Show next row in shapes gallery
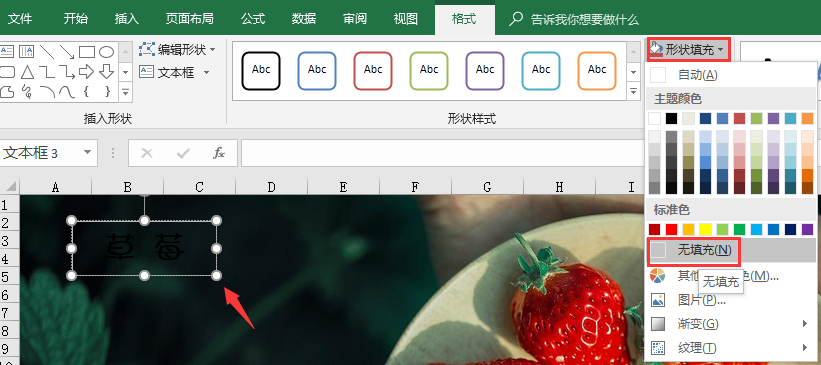This screenshot has width=821, height=365. (x=126, y=72)
